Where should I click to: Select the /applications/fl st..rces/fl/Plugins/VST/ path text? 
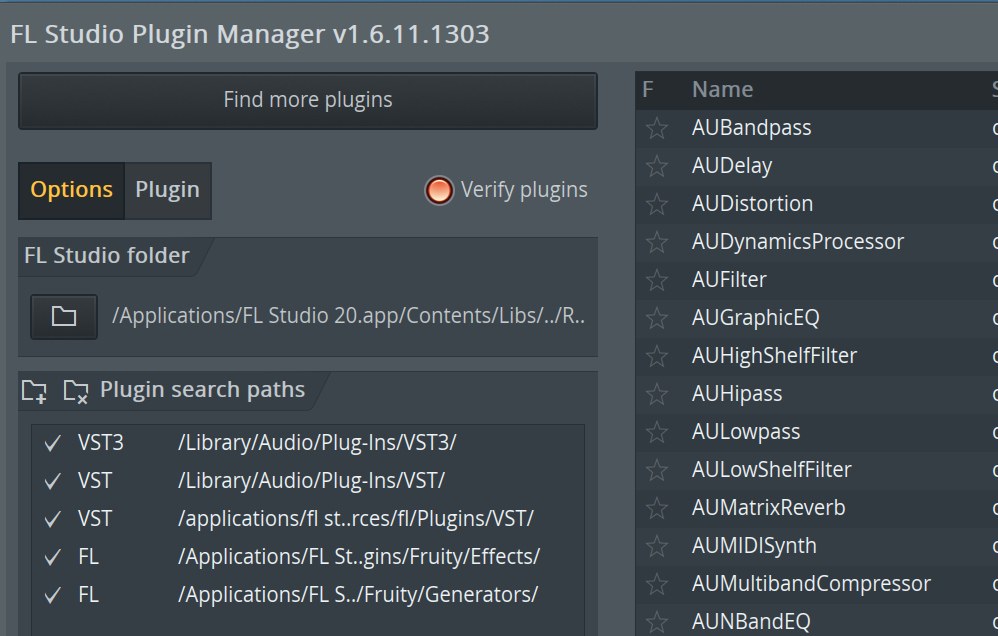356,519
